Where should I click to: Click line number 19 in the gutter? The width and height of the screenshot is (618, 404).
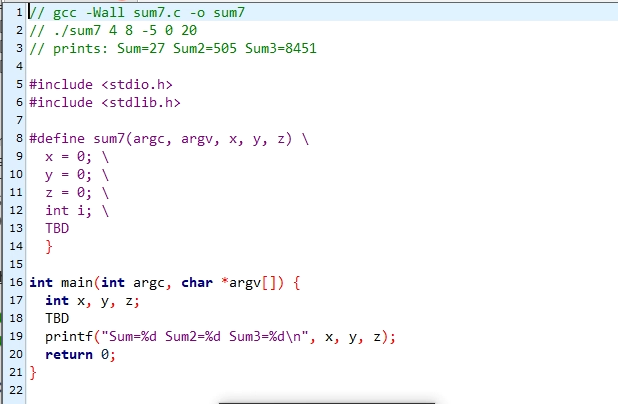coord(16,336)
